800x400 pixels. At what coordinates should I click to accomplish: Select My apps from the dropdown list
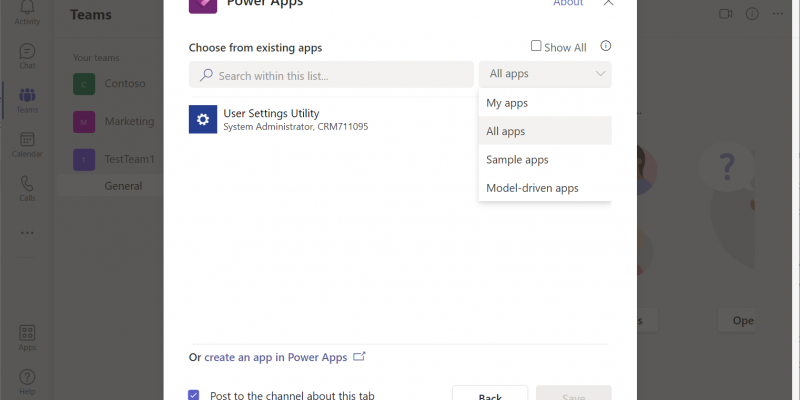pyautogui.click(x=507, y=103)
